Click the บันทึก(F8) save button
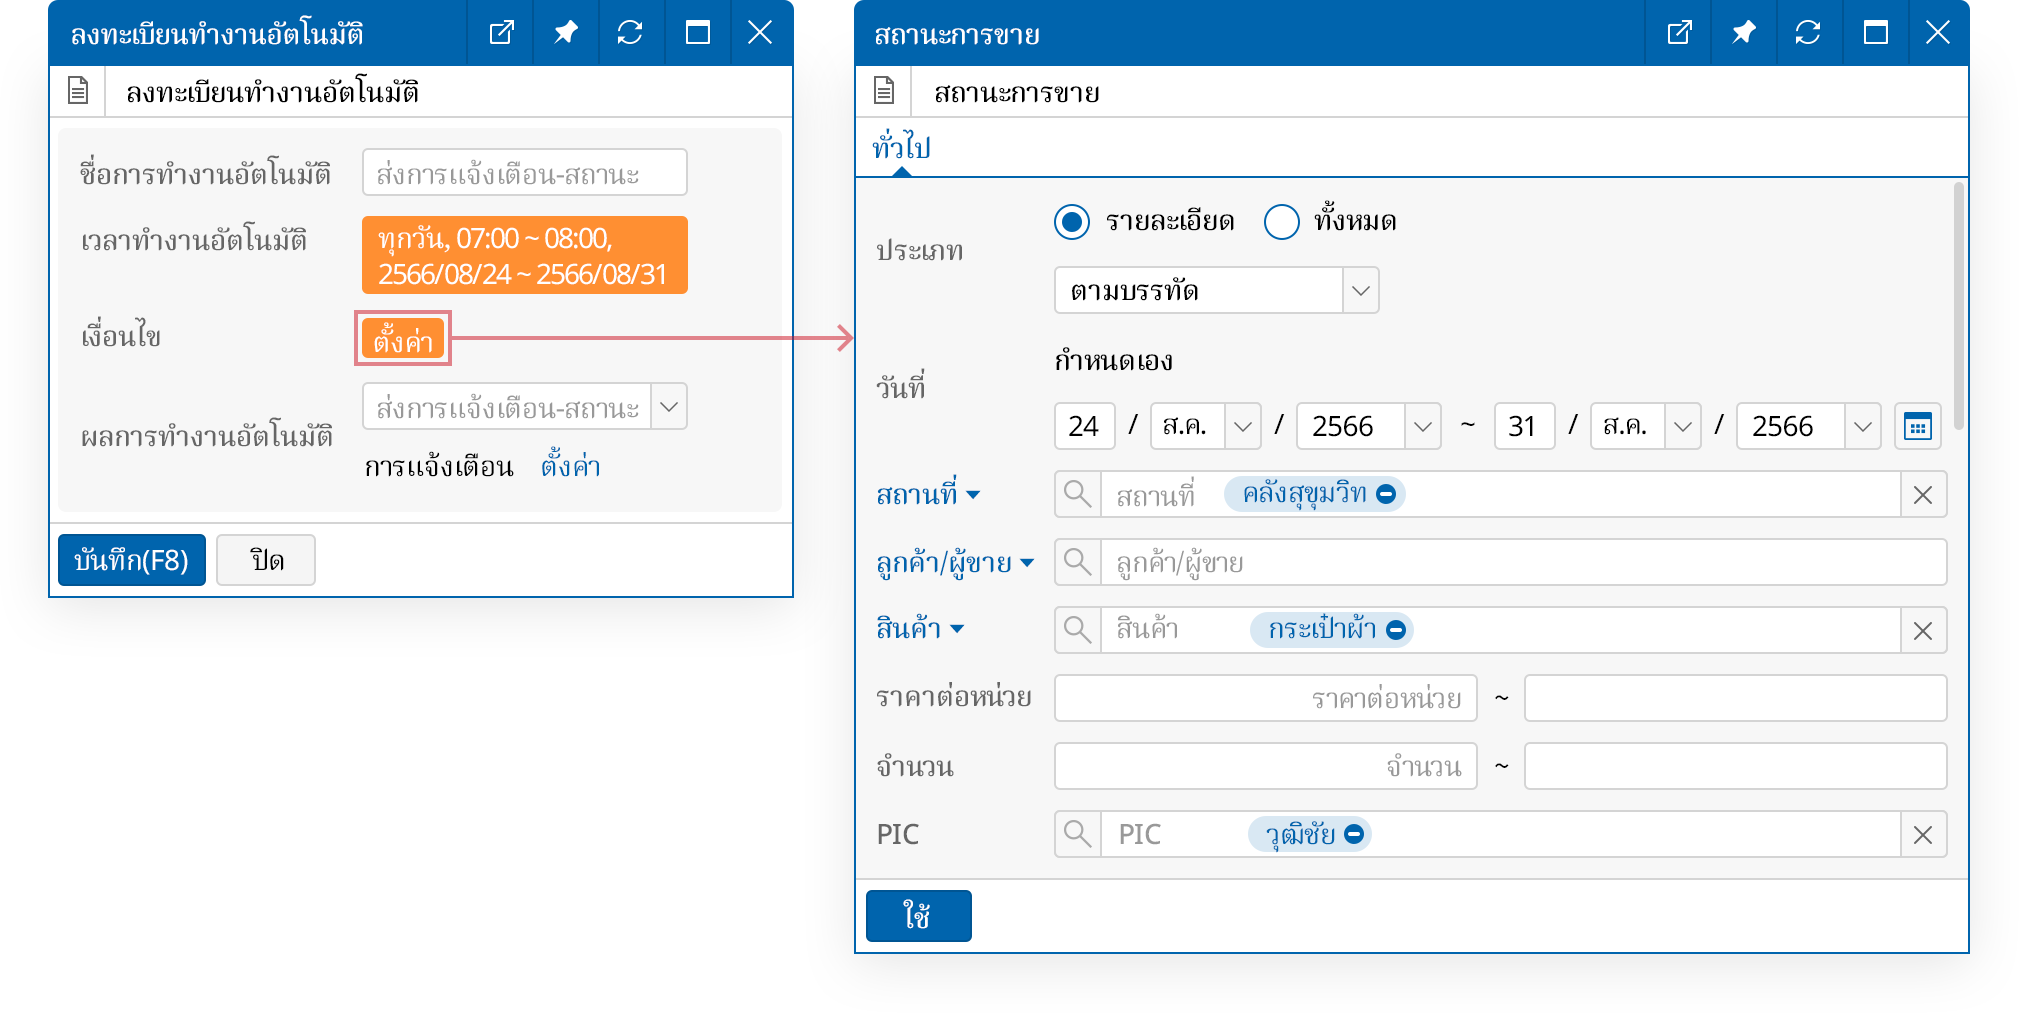The width and height of the screenshot is (2020, 1013). click(x=131, y=560)
